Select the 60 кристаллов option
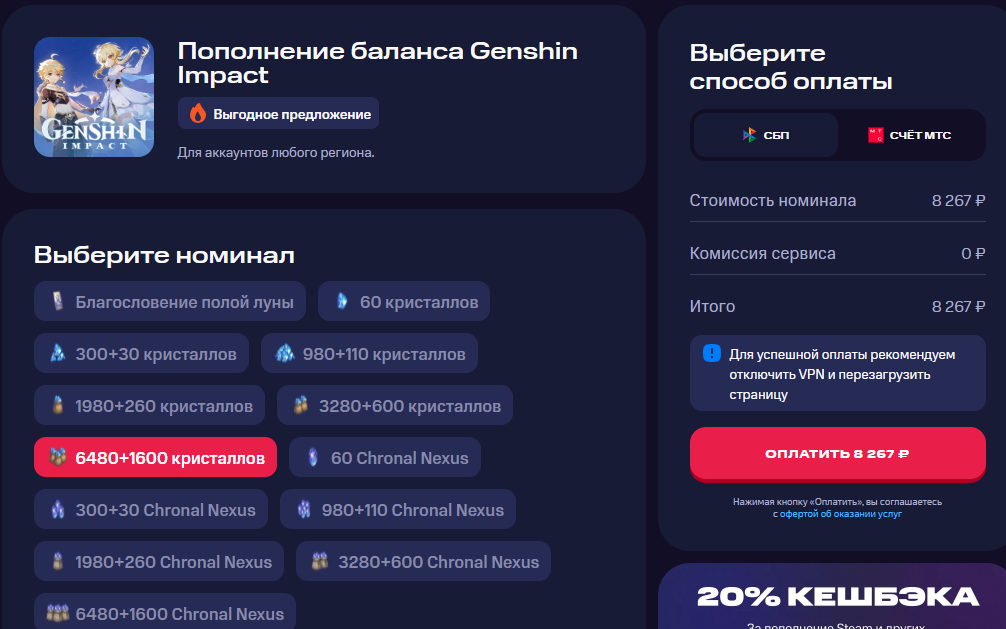The width and height of the screenshot is (1006, 629). [x=404, y=301]
